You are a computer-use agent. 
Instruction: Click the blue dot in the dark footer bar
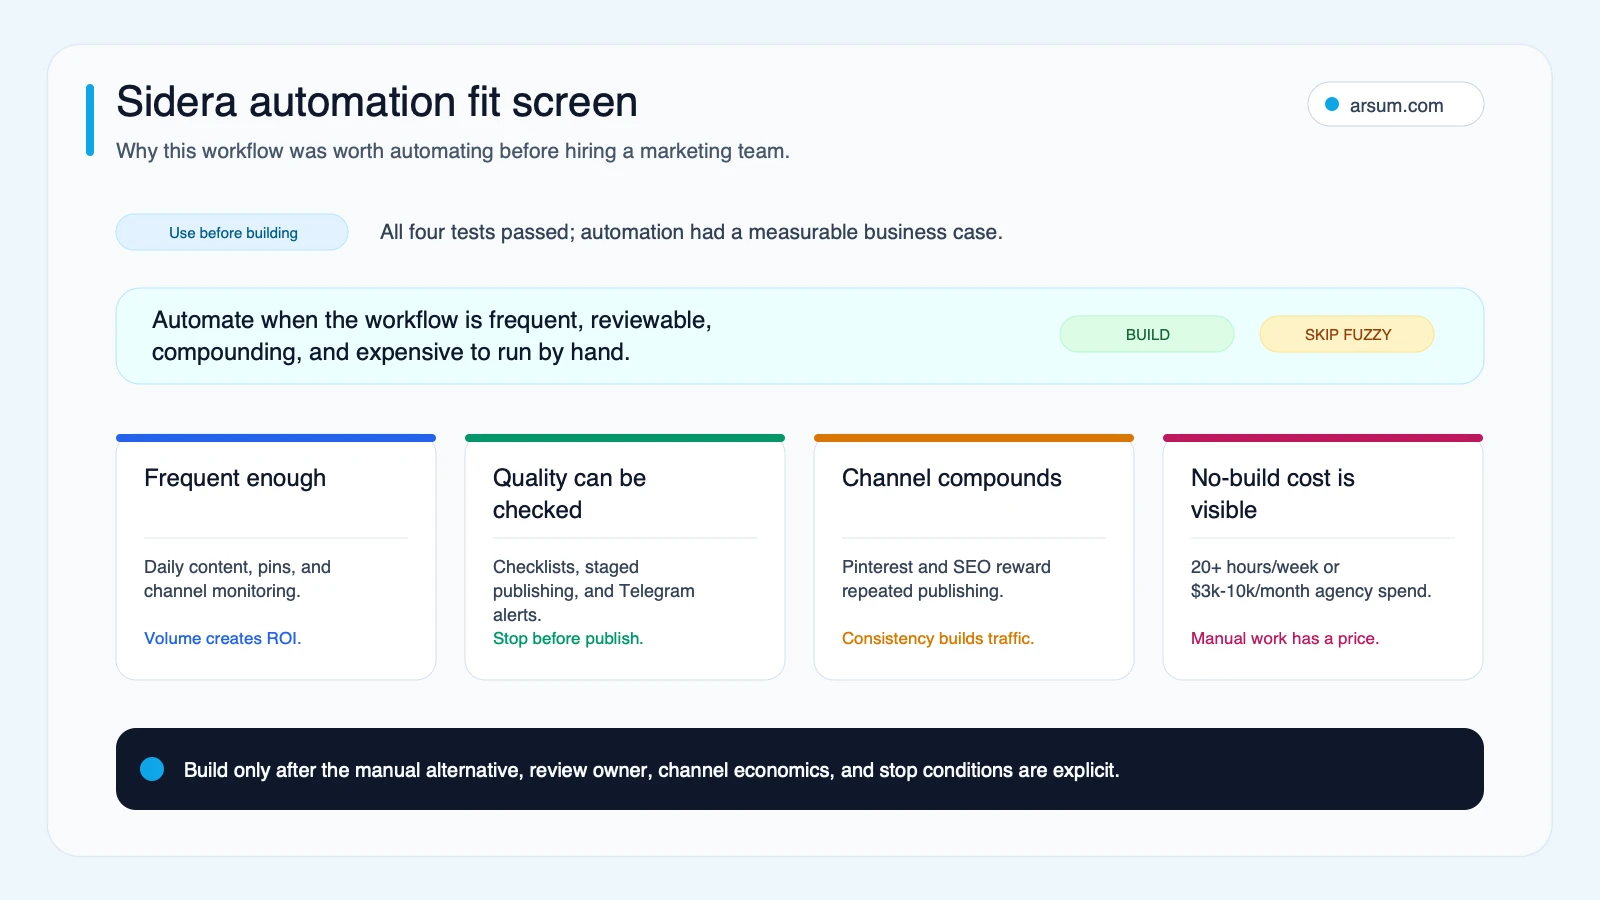coord(152,769)
